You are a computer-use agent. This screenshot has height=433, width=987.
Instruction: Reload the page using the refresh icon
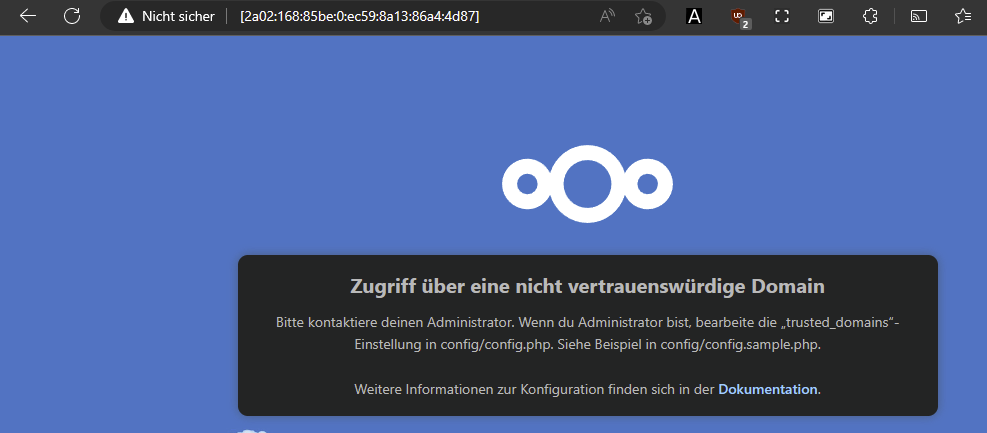(x=72, y=16)
